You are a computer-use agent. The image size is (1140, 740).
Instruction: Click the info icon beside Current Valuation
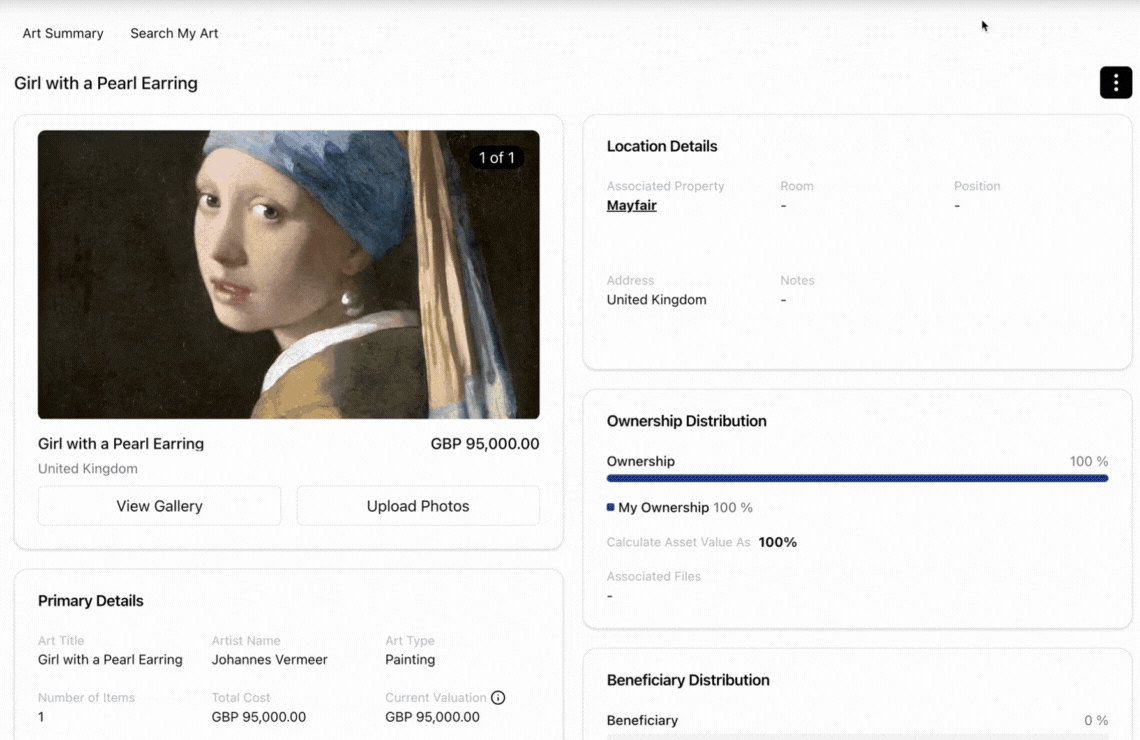tap(498, 698)
